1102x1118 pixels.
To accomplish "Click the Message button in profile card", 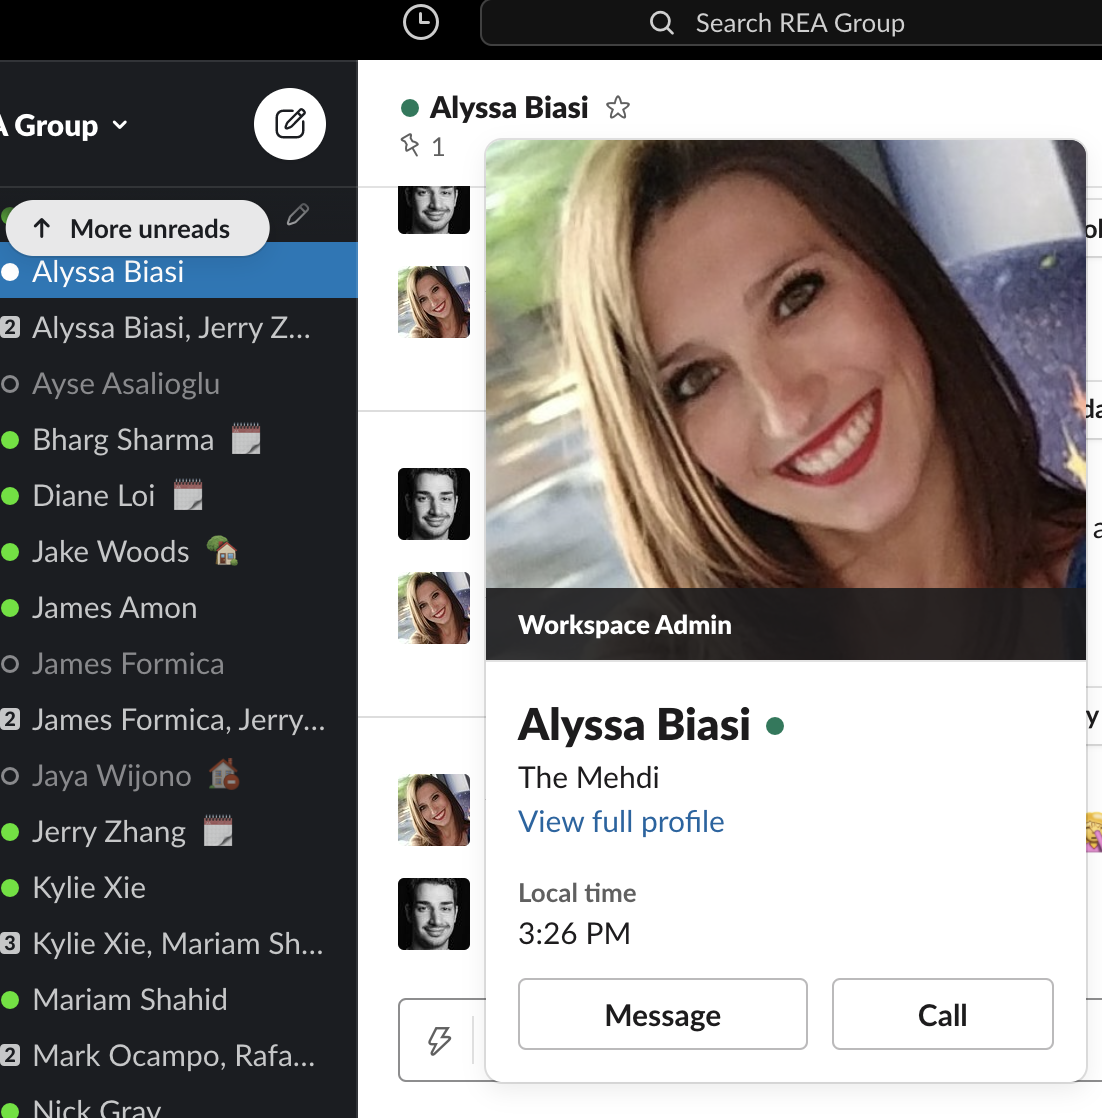I will (663, 1014).
